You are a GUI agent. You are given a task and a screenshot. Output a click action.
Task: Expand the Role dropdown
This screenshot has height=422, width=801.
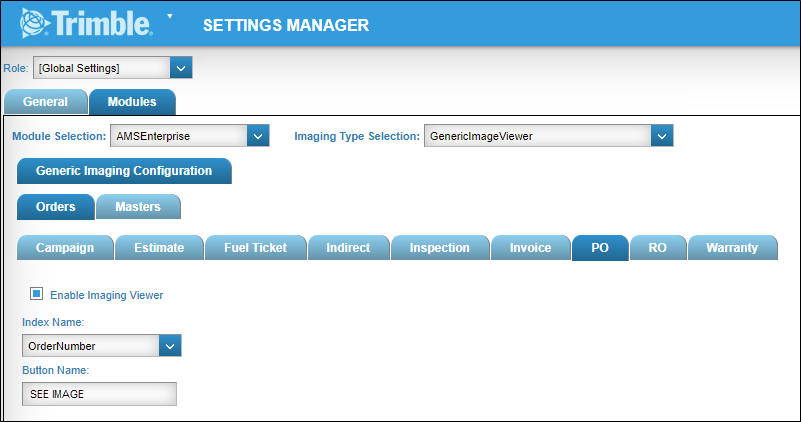click(180, 68)
